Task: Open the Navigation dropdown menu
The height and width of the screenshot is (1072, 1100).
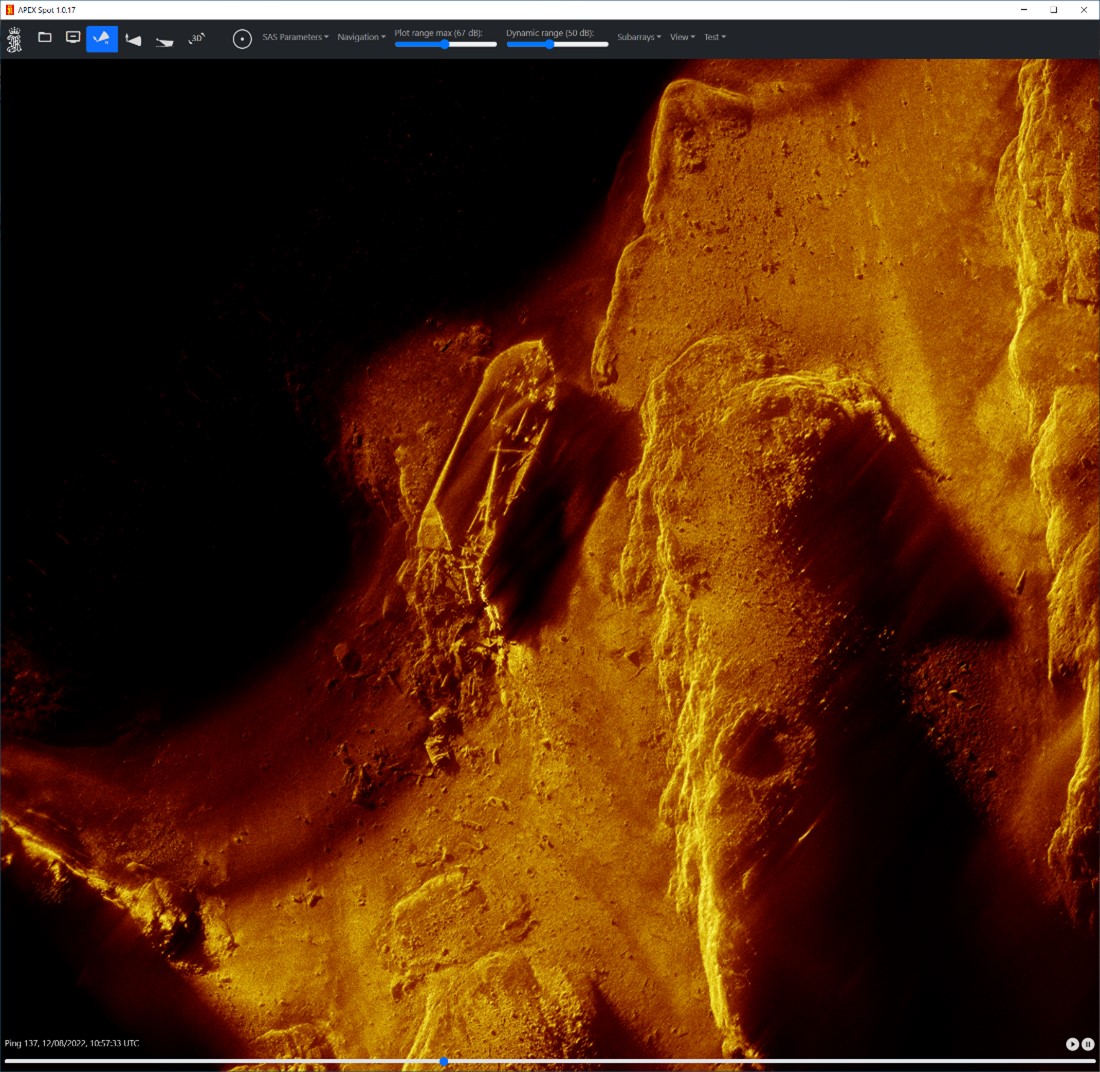Action: click(361, 37)
